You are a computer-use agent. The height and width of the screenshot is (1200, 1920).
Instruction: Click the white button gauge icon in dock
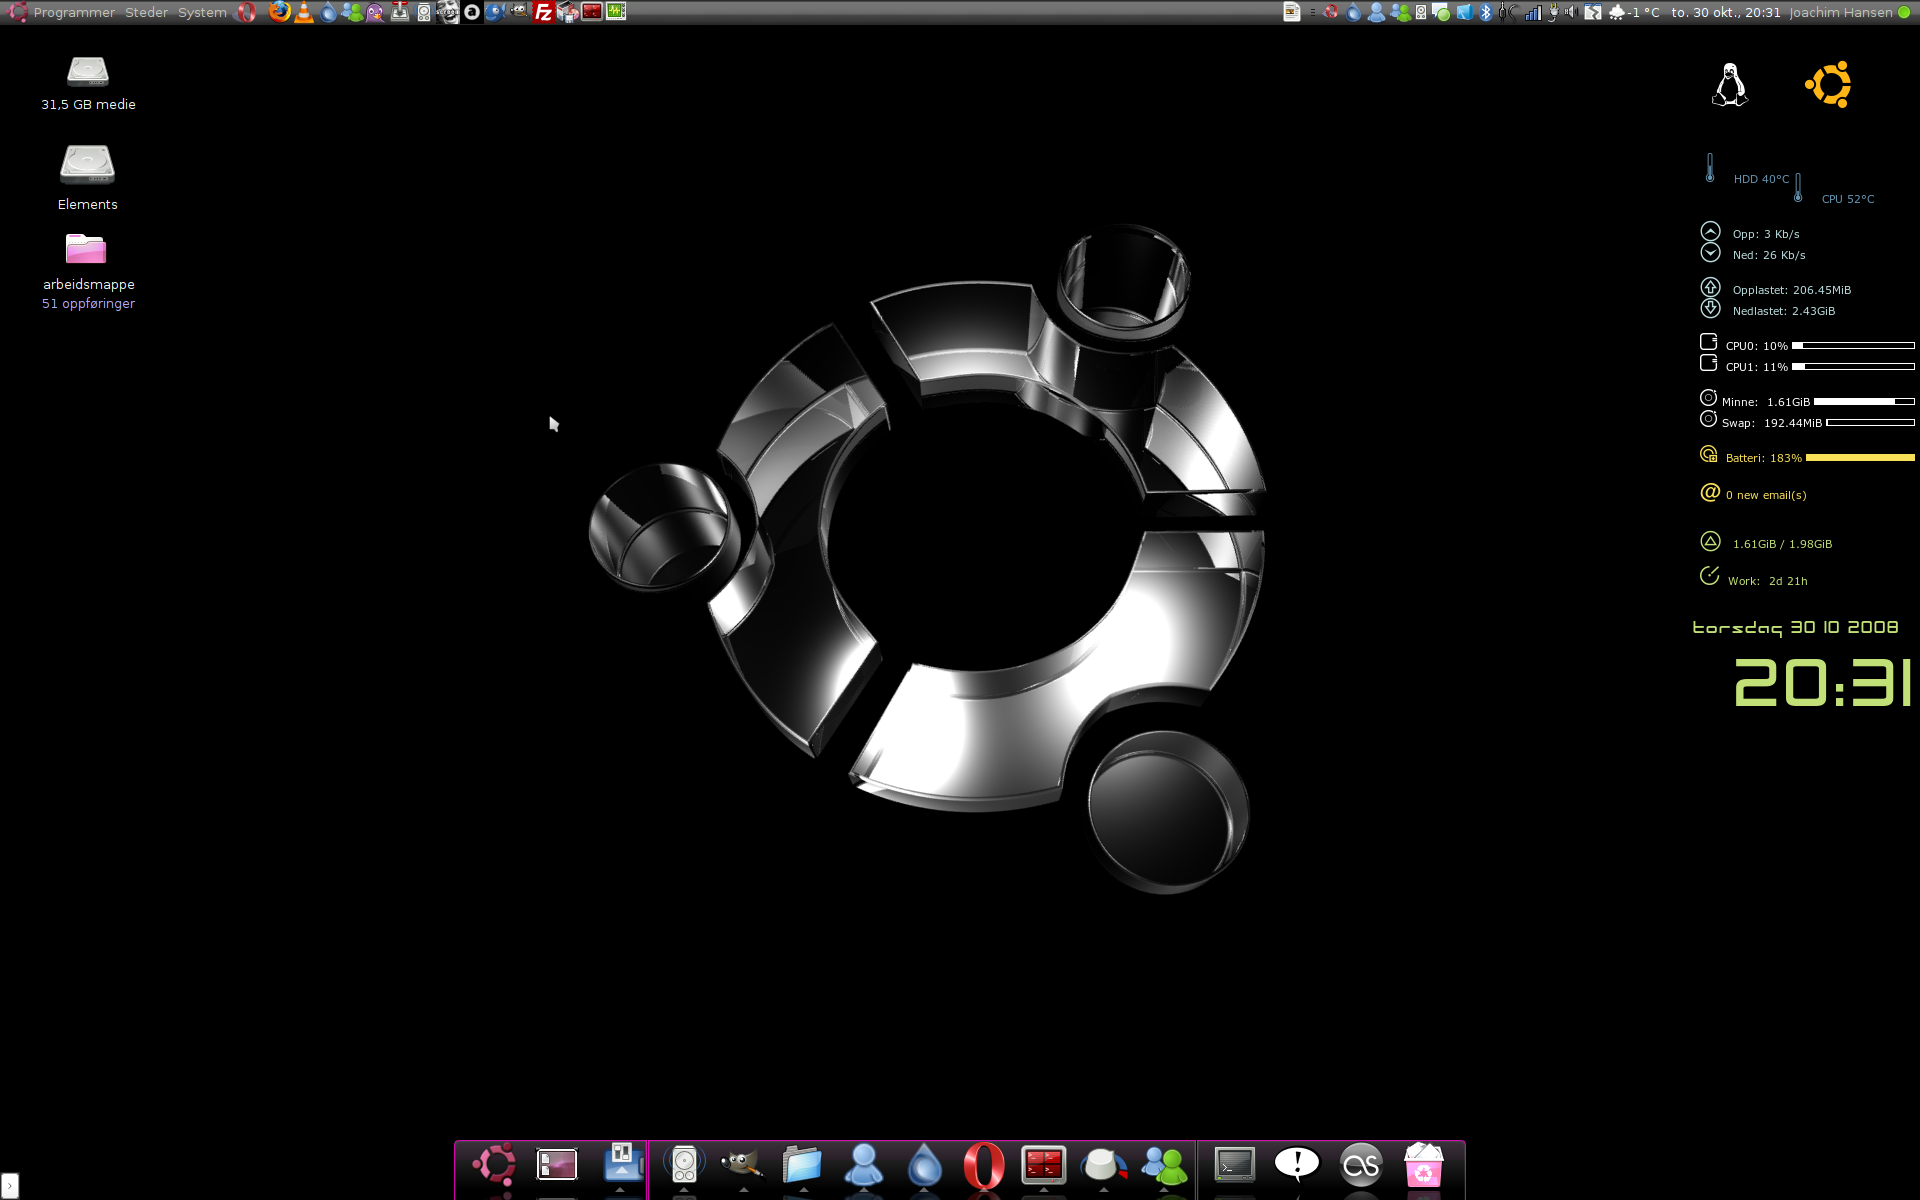click(1103, 1165)
